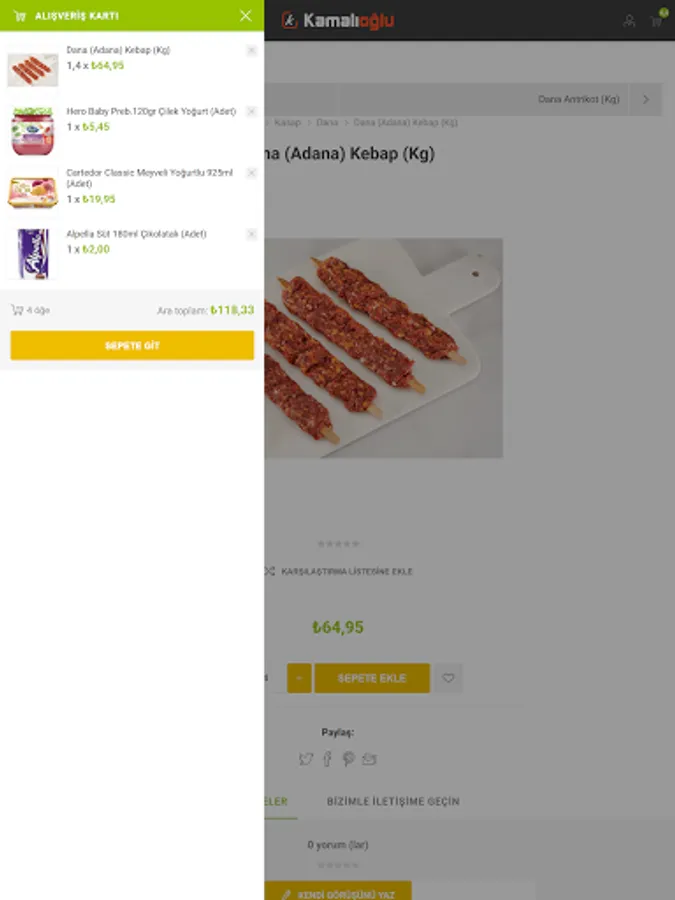675x900 pixels.
Task: Add product to favorites with heart icon
Action: (x=448, y=678)
